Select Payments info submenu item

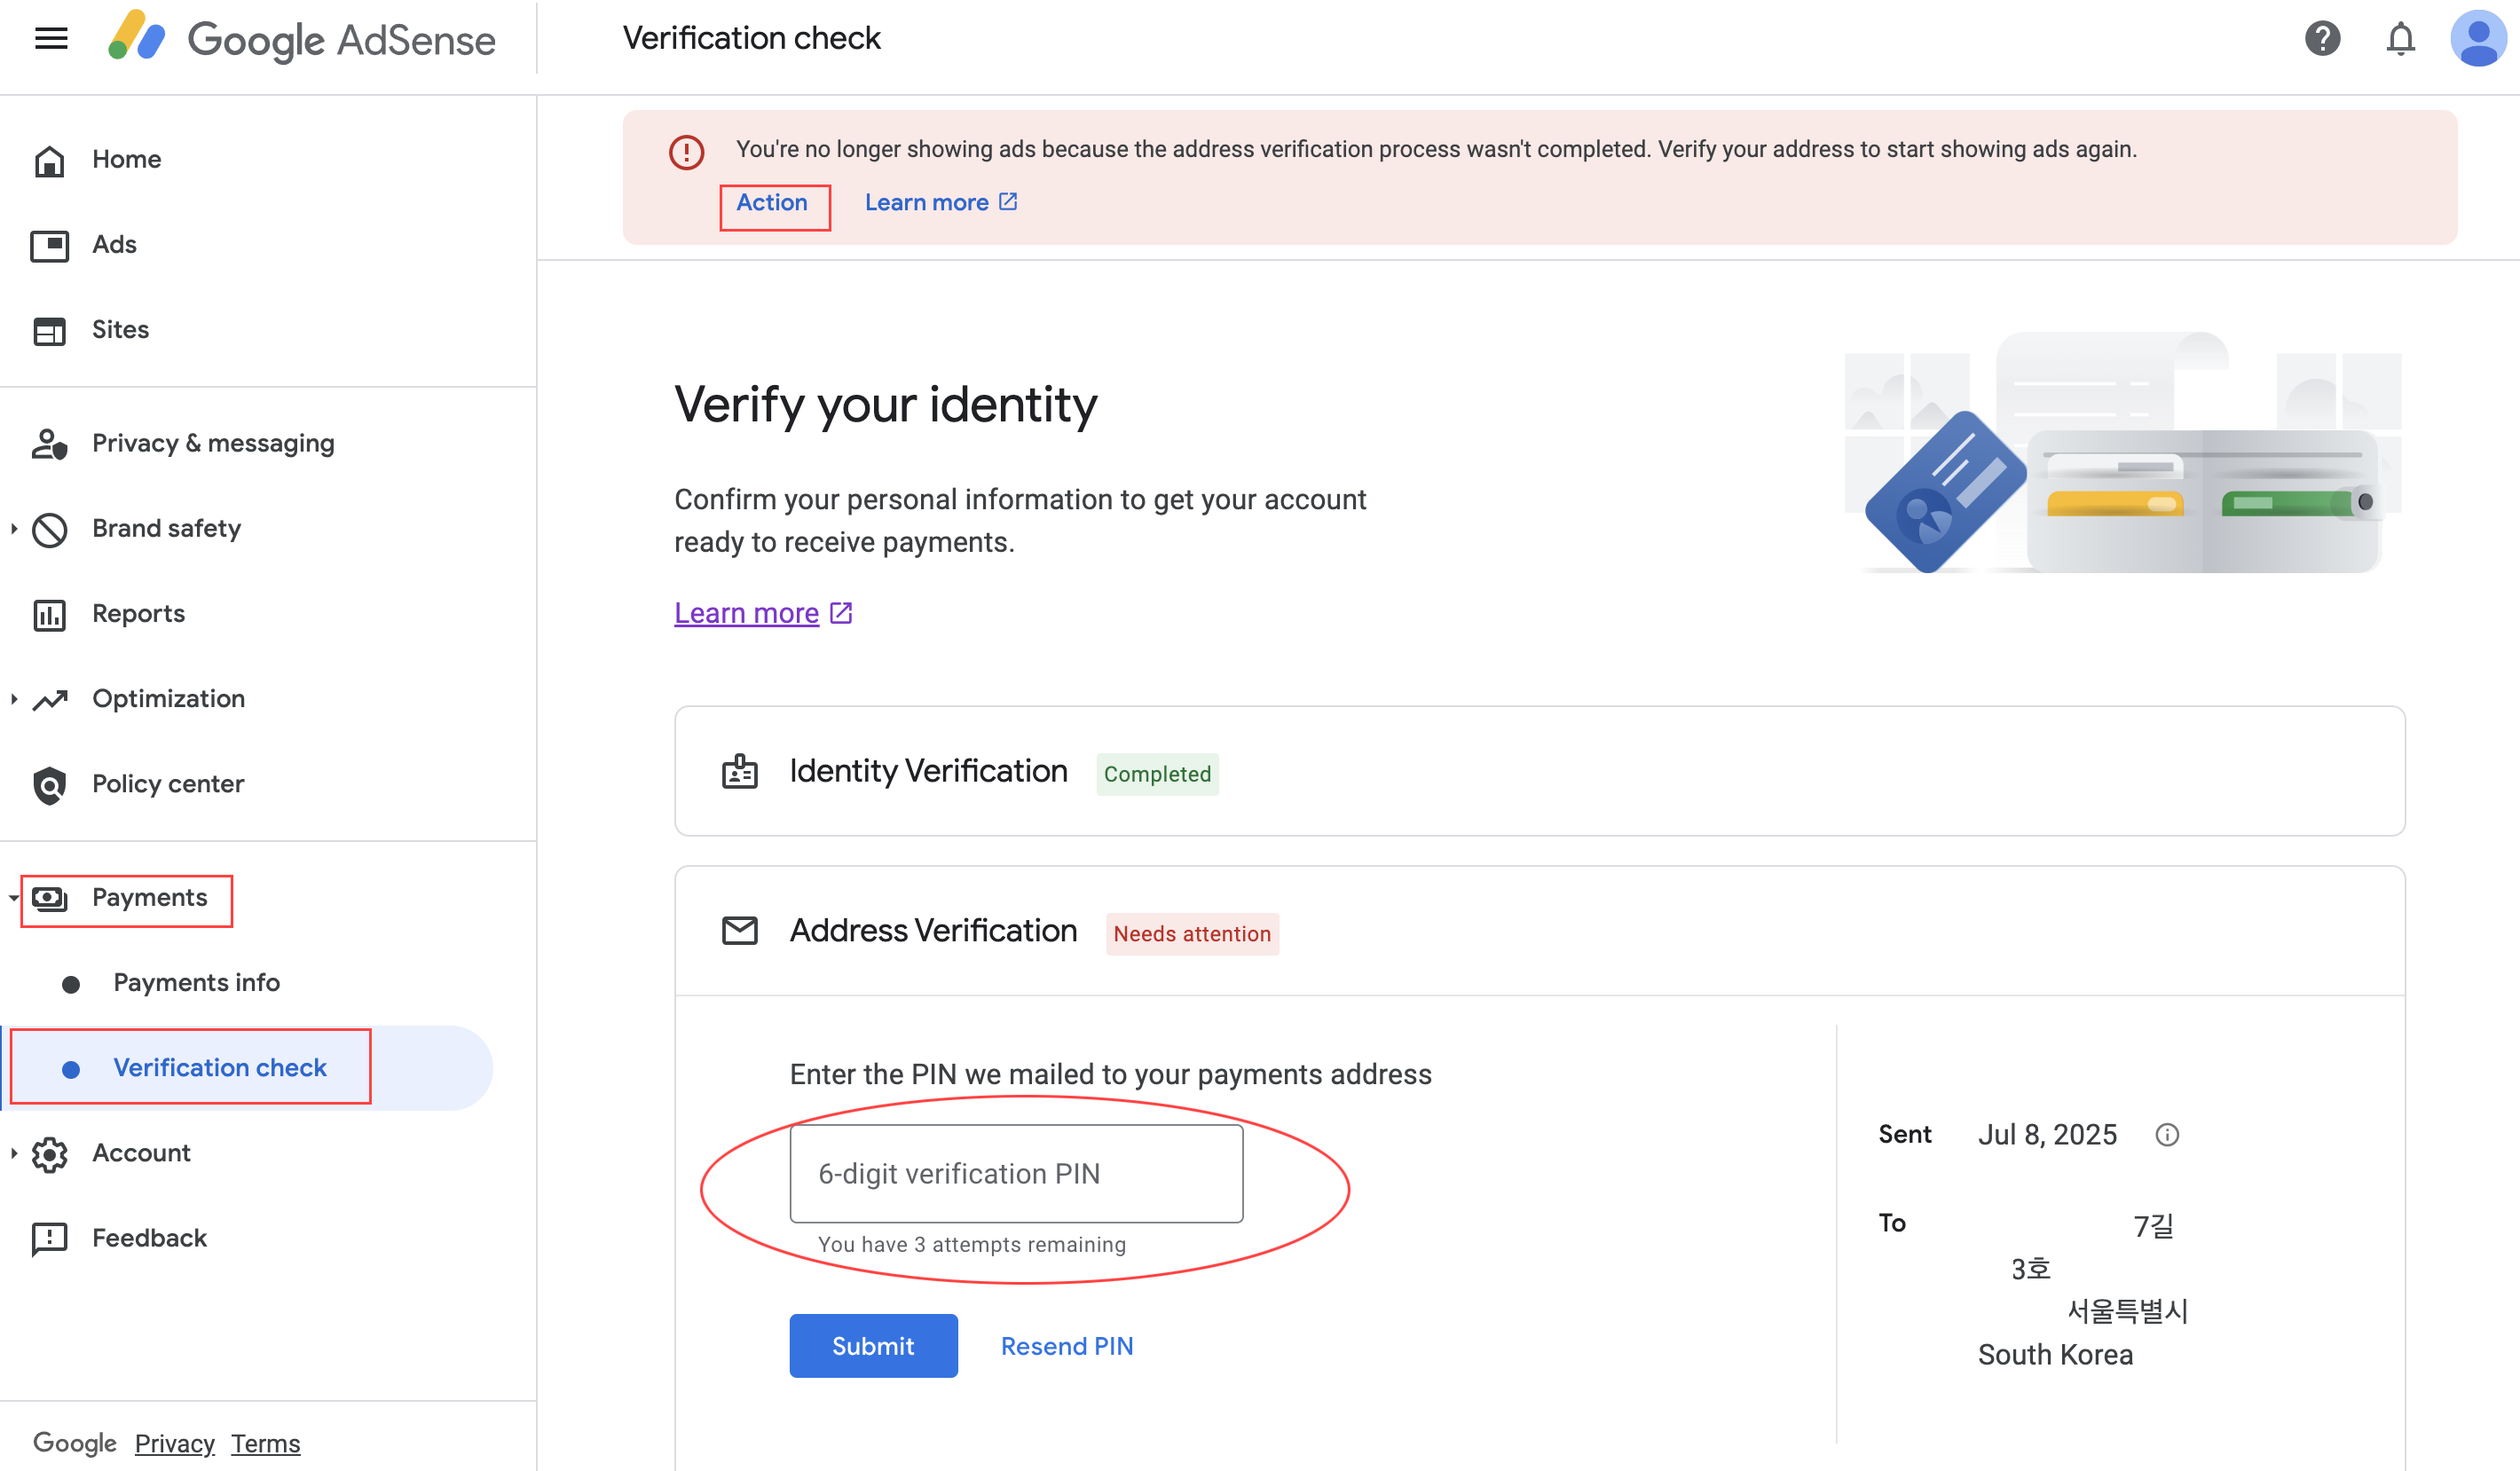click(196, 983)
